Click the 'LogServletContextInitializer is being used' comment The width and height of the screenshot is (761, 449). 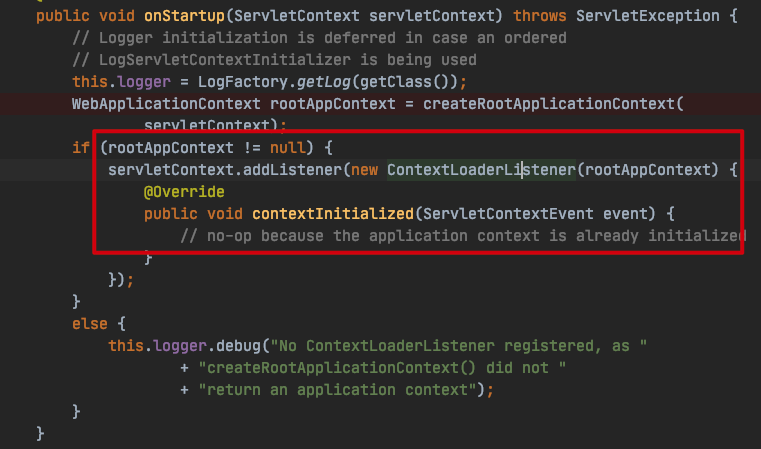pyautogui.click(x=274, y=60)
